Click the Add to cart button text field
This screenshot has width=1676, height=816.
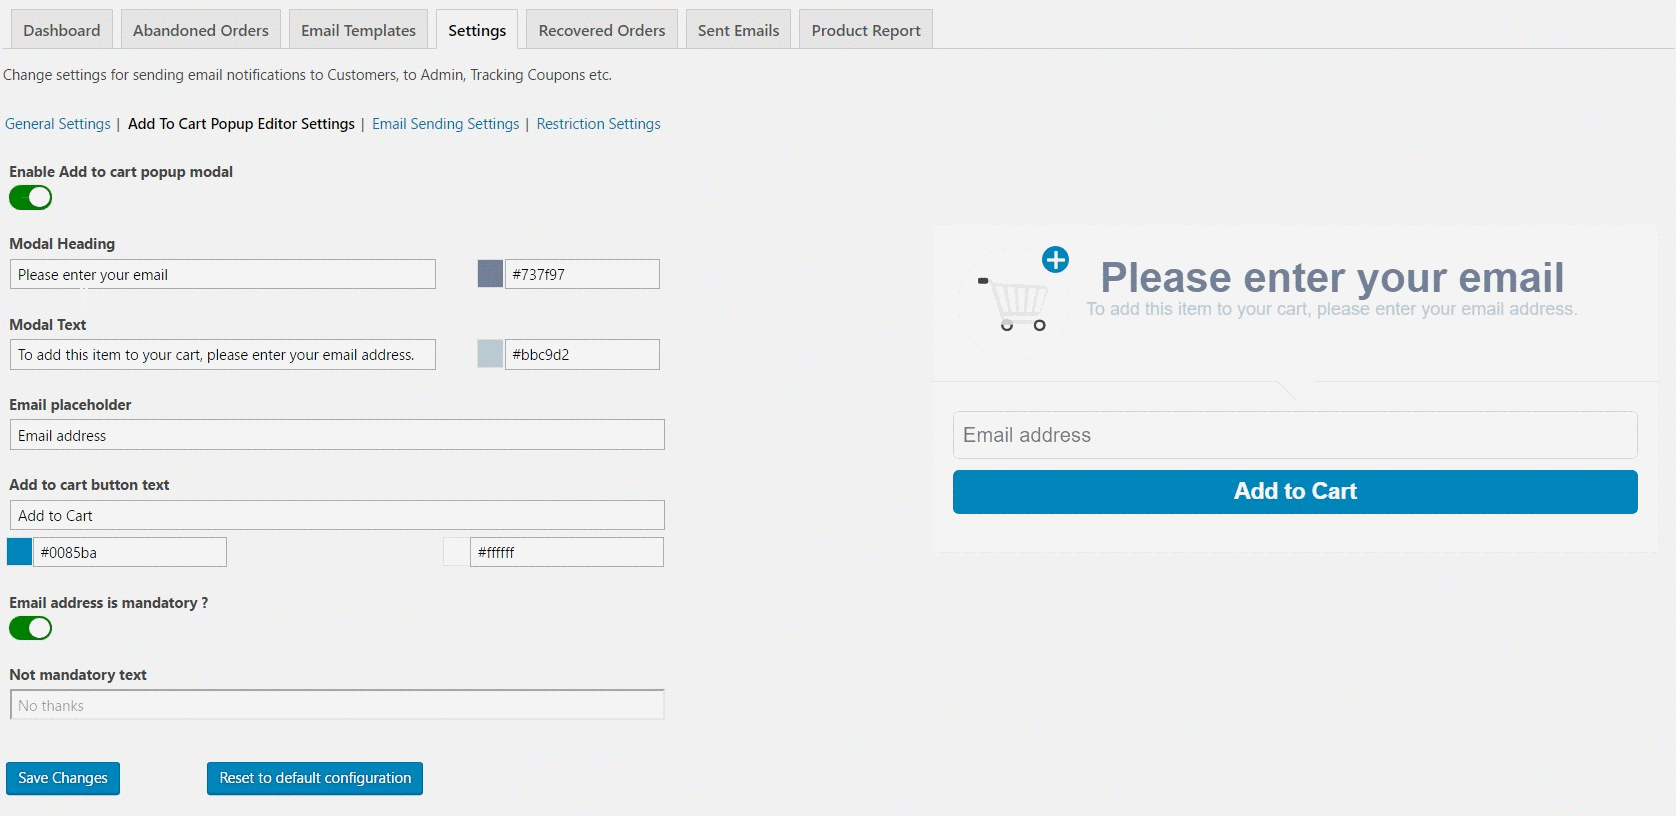pyautogui.click(x=337, y=515)
